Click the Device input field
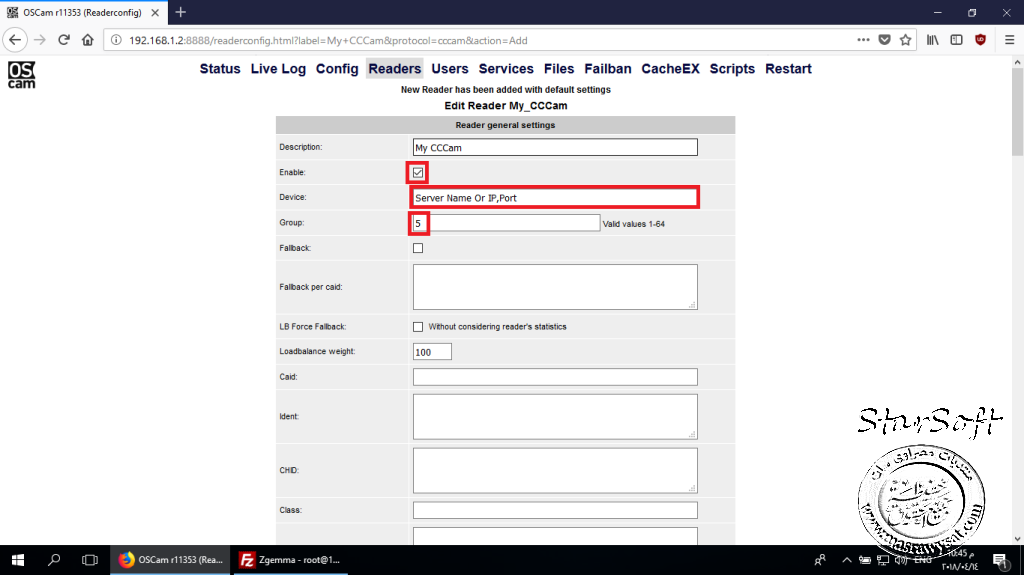Viewport: 1024px width, 575px height. coord(555,197)
